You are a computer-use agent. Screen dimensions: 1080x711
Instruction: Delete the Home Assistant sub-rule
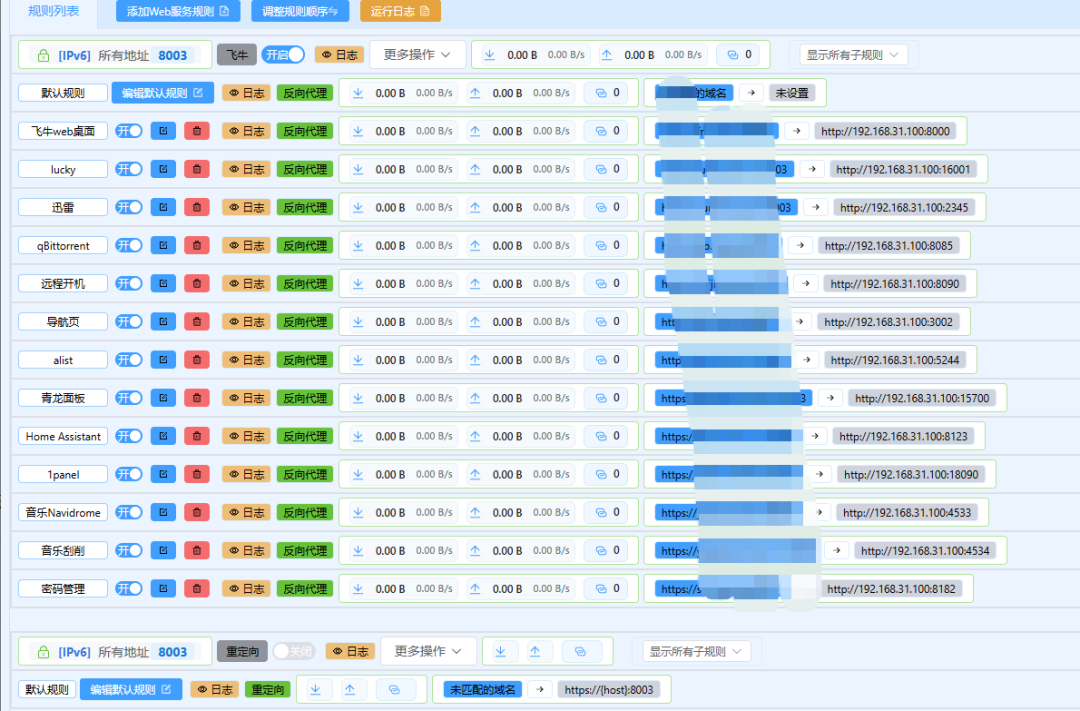point(197,436)
